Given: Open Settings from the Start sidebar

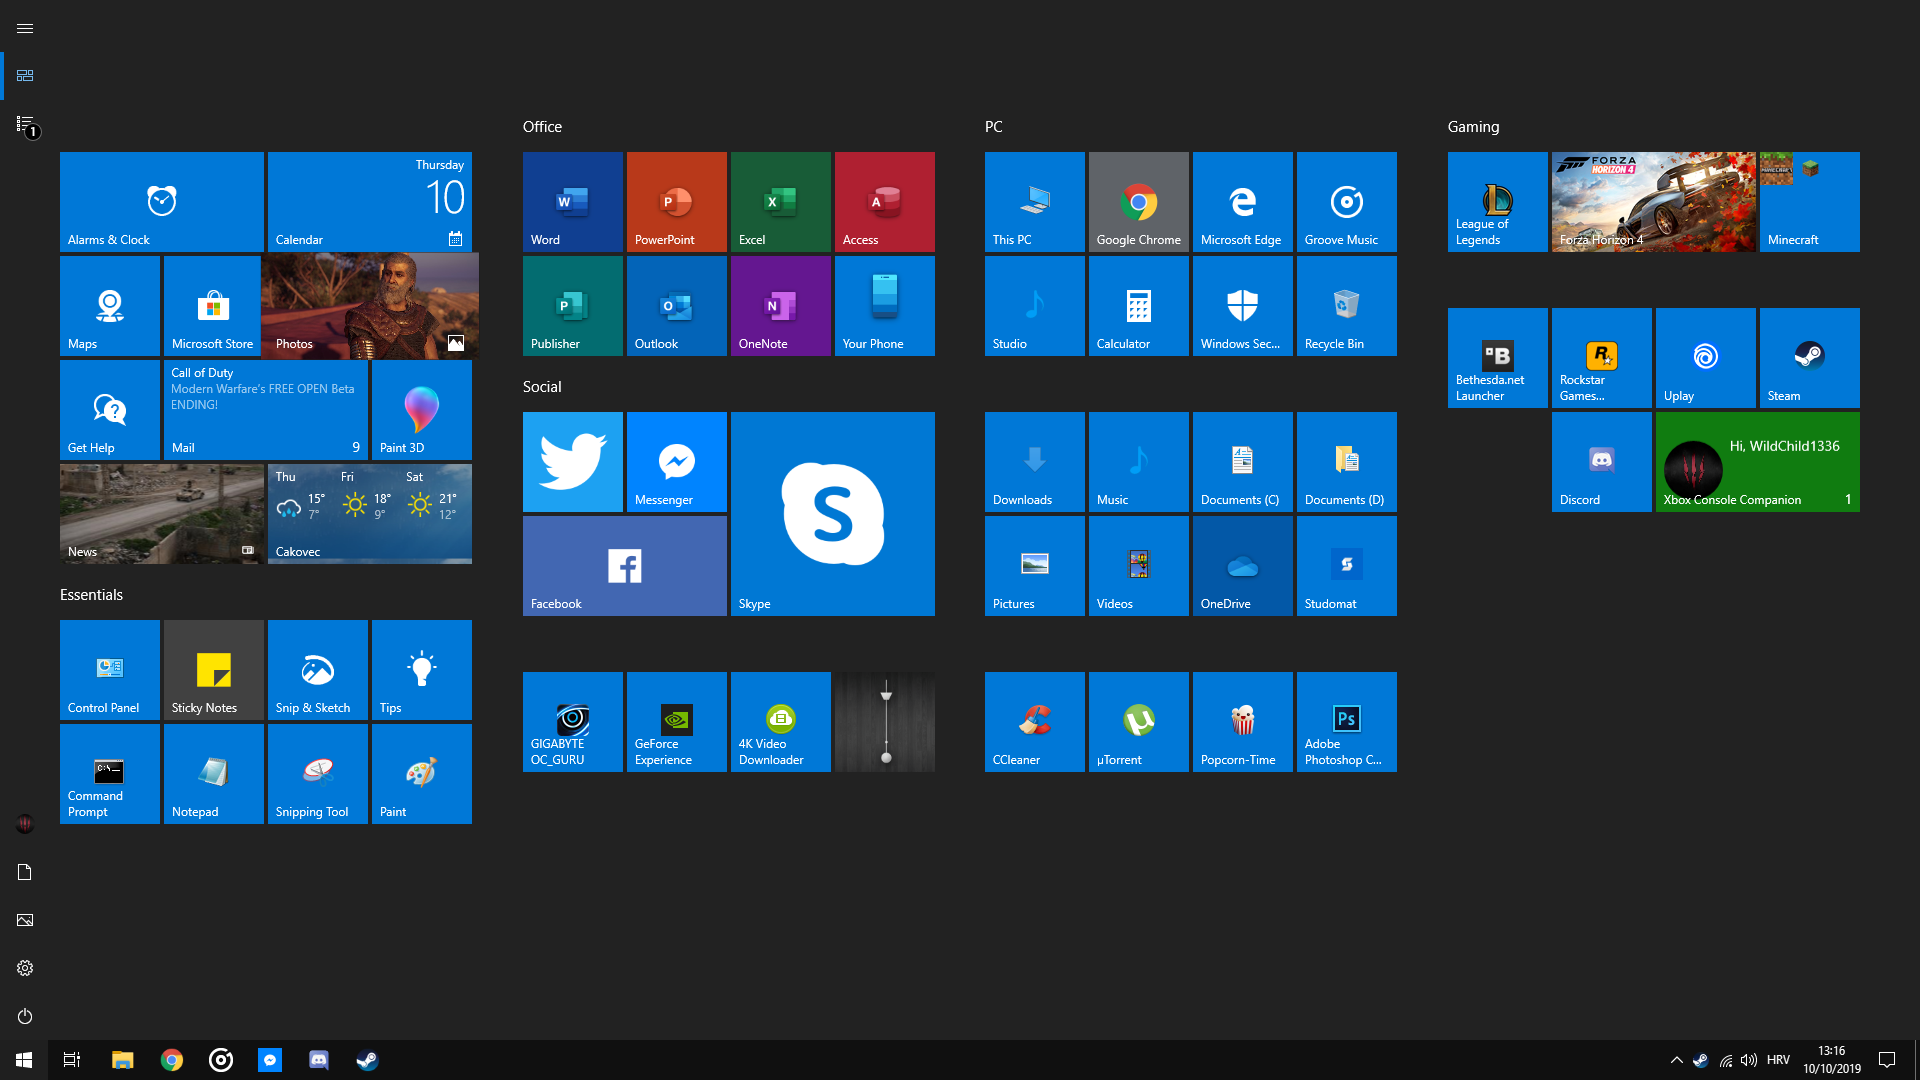Looking at the screenshot, I should 25,967.
